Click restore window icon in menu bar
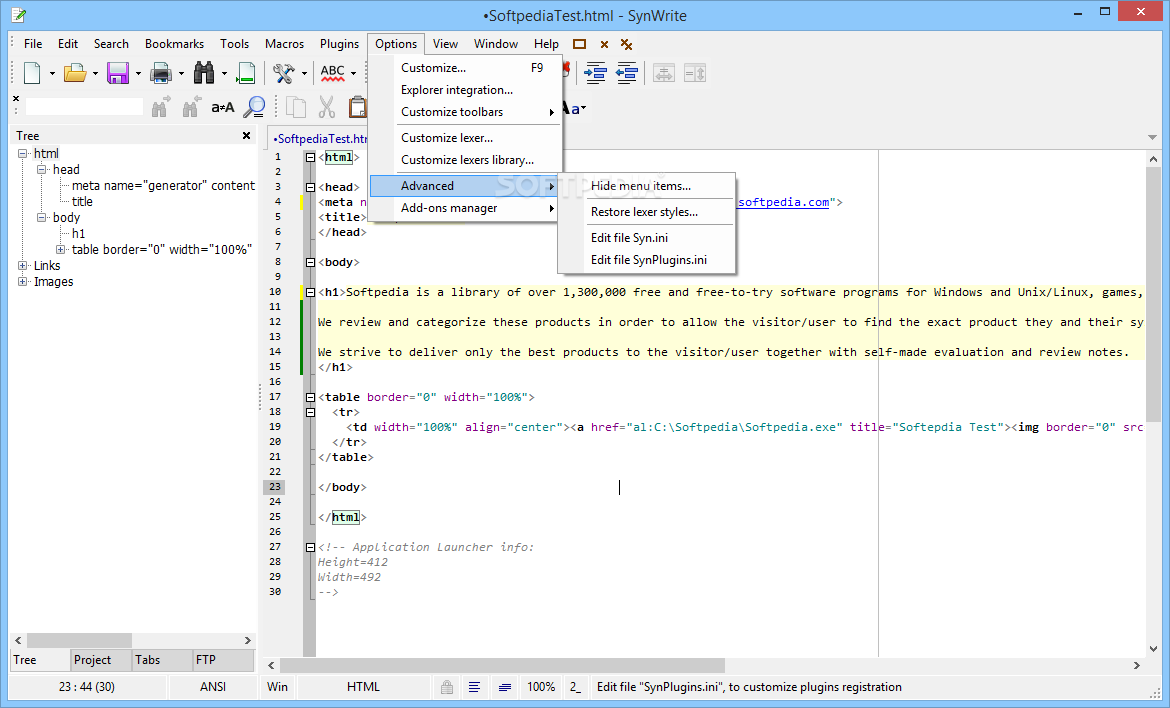 point(579,44)
